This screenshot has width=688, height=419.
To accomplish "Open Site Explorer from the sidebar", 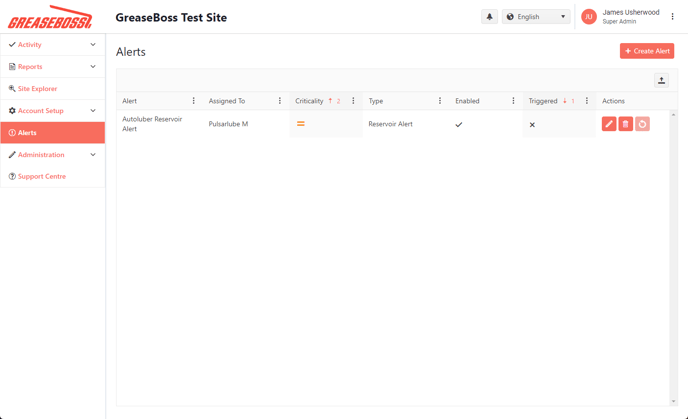I will click(x=37, y=89).
